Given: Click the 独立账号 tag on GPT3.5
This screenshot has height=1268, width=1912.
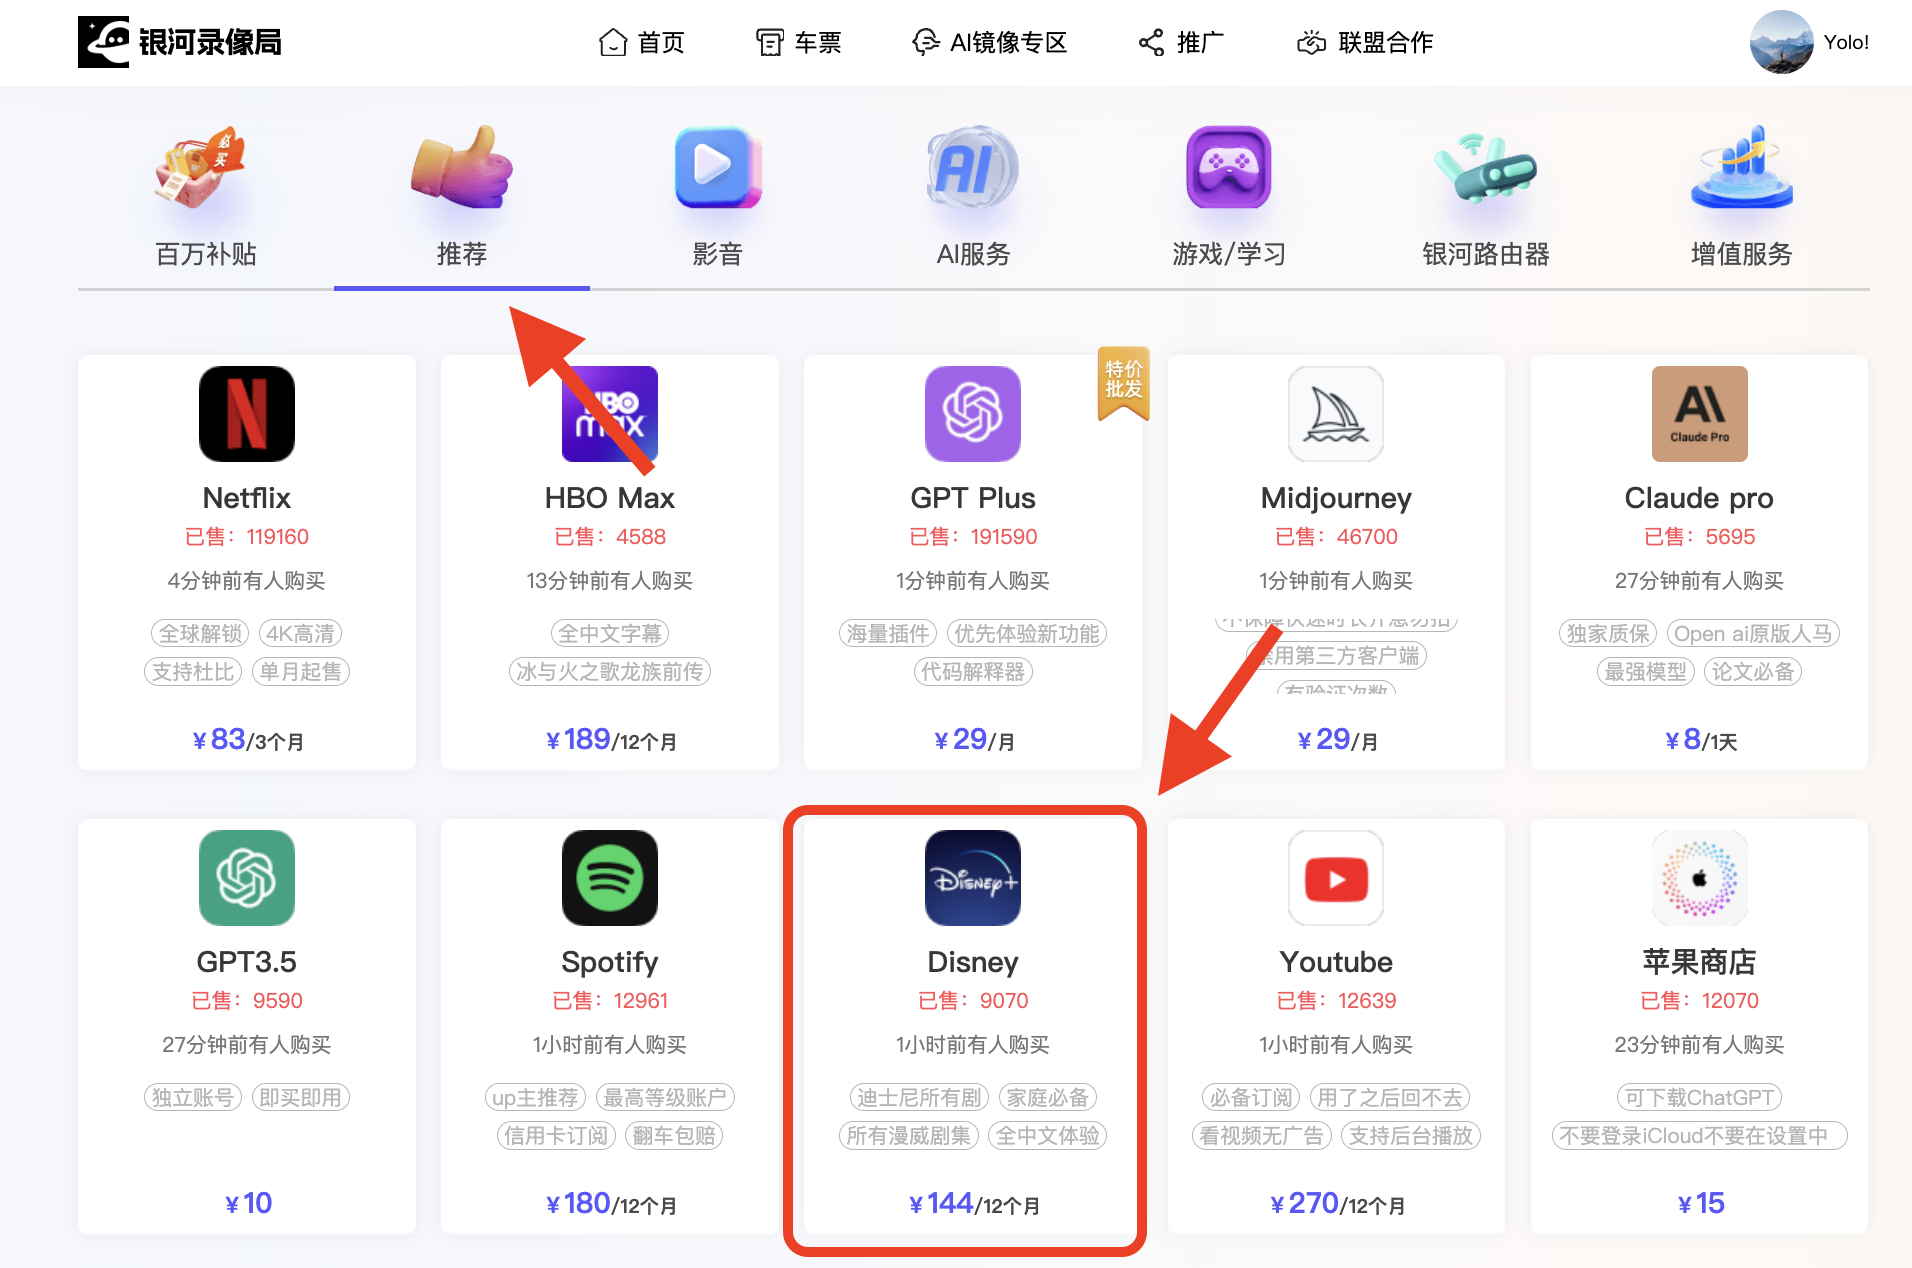Looking at the screenshot, I should [x=193, y=1098].
